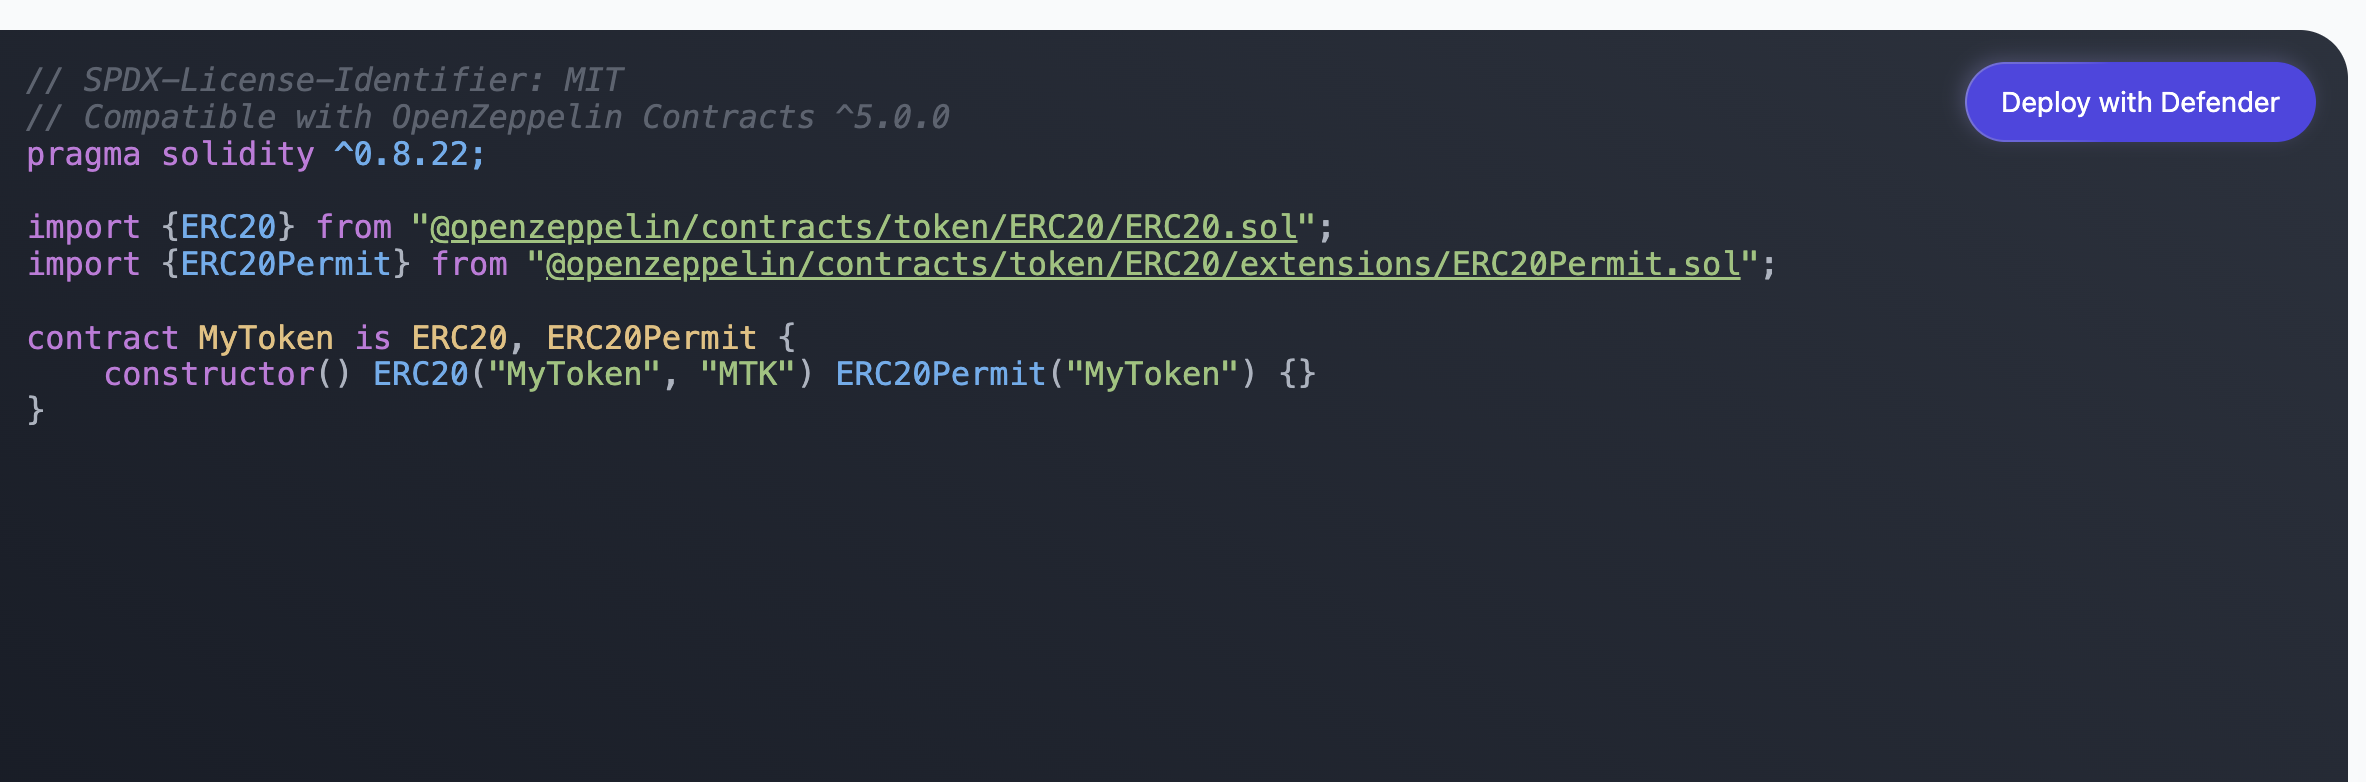The width and height of the screenshot is (2366, 782).
Task: Click the closing brace of the contract
Action: (35, 409)
